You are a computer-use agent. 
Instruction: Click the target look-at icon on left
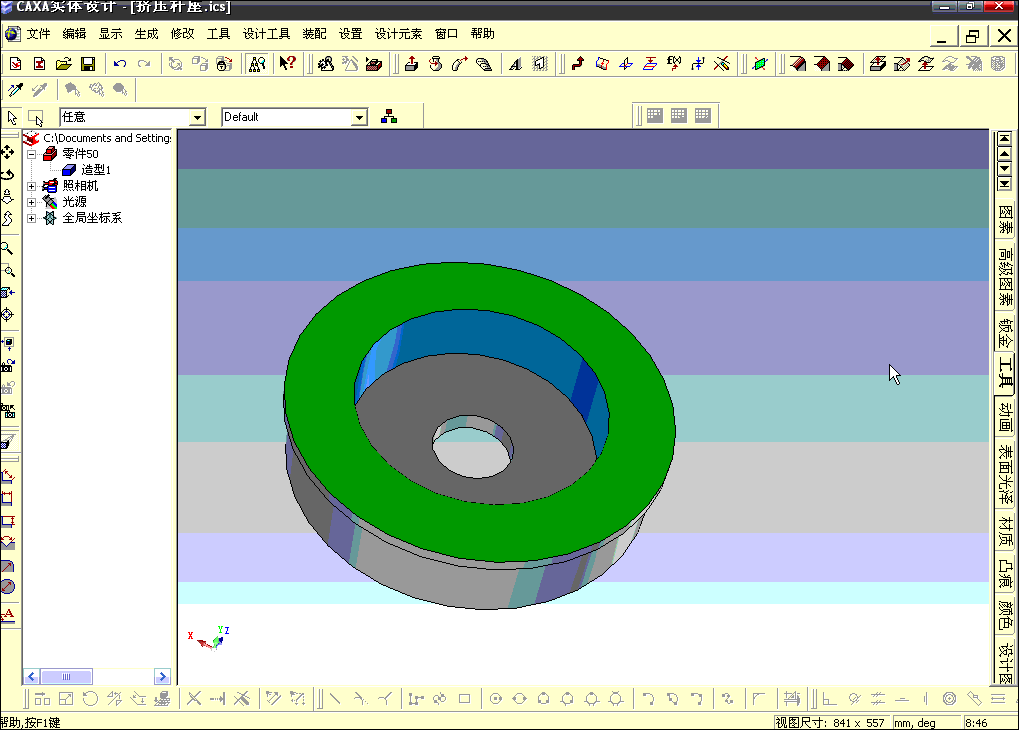pos(7,315)
